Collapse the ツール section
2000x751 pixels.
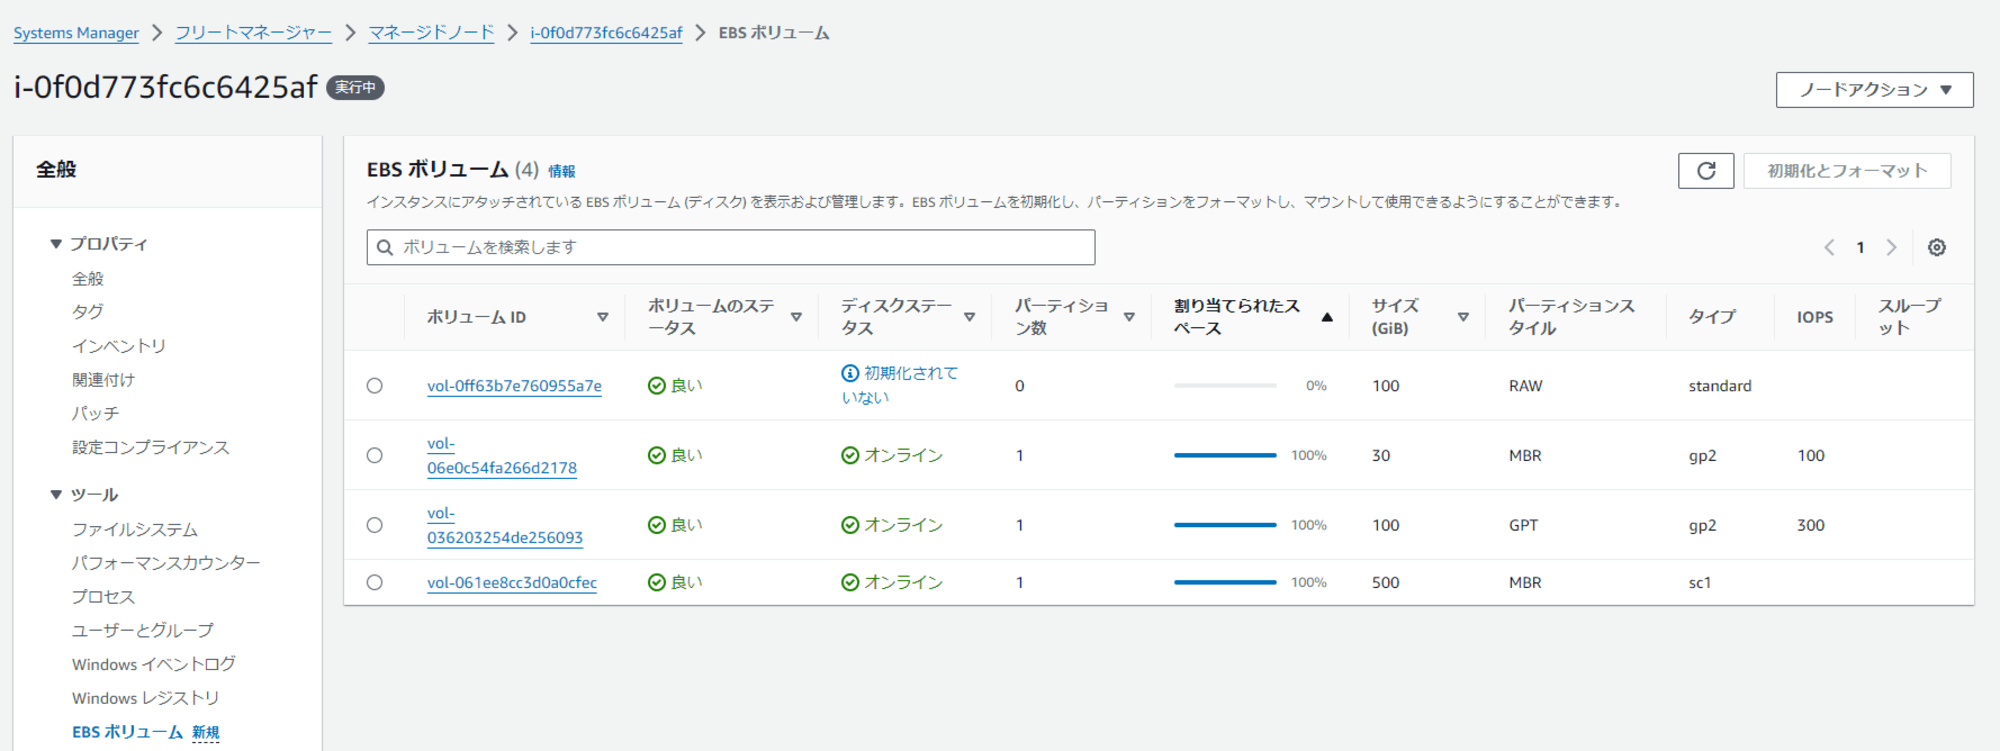[56, 495]
